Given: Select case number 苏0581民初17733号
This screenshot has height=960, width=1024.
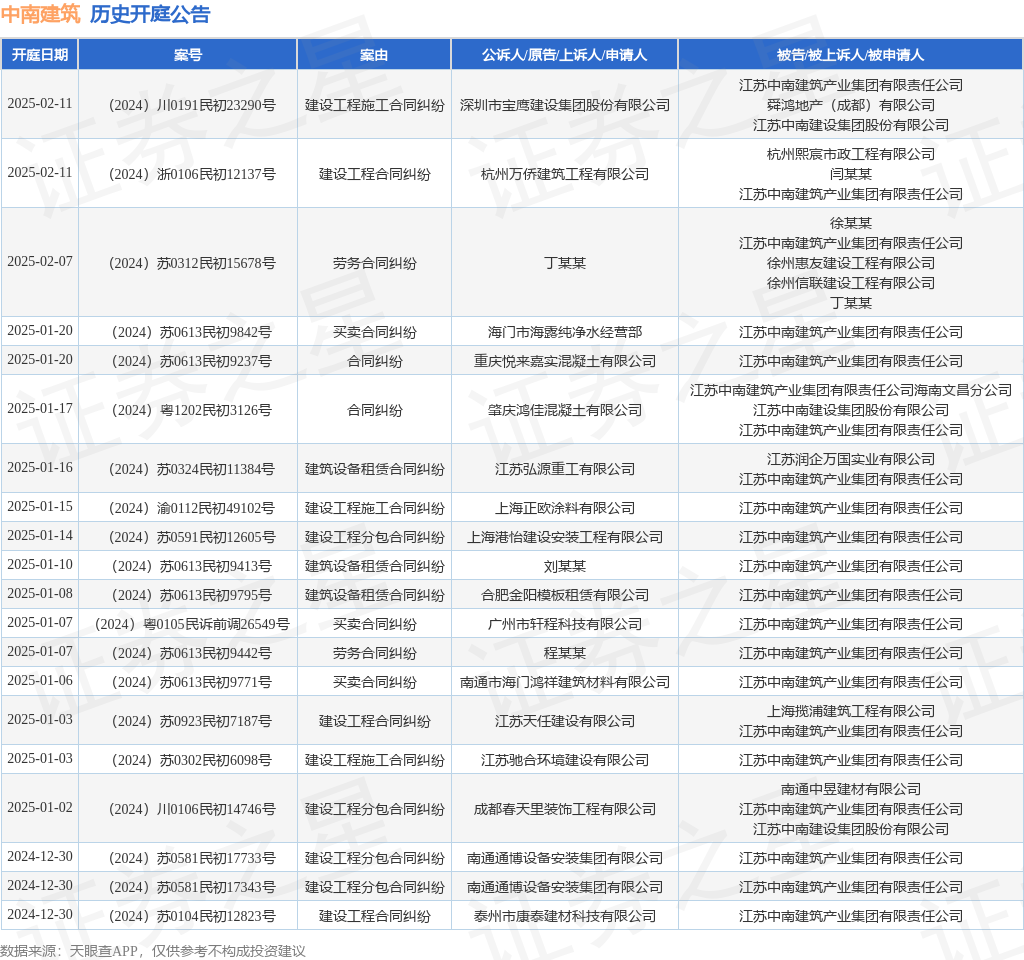Looking at the screenshot, I should [192, 859].
